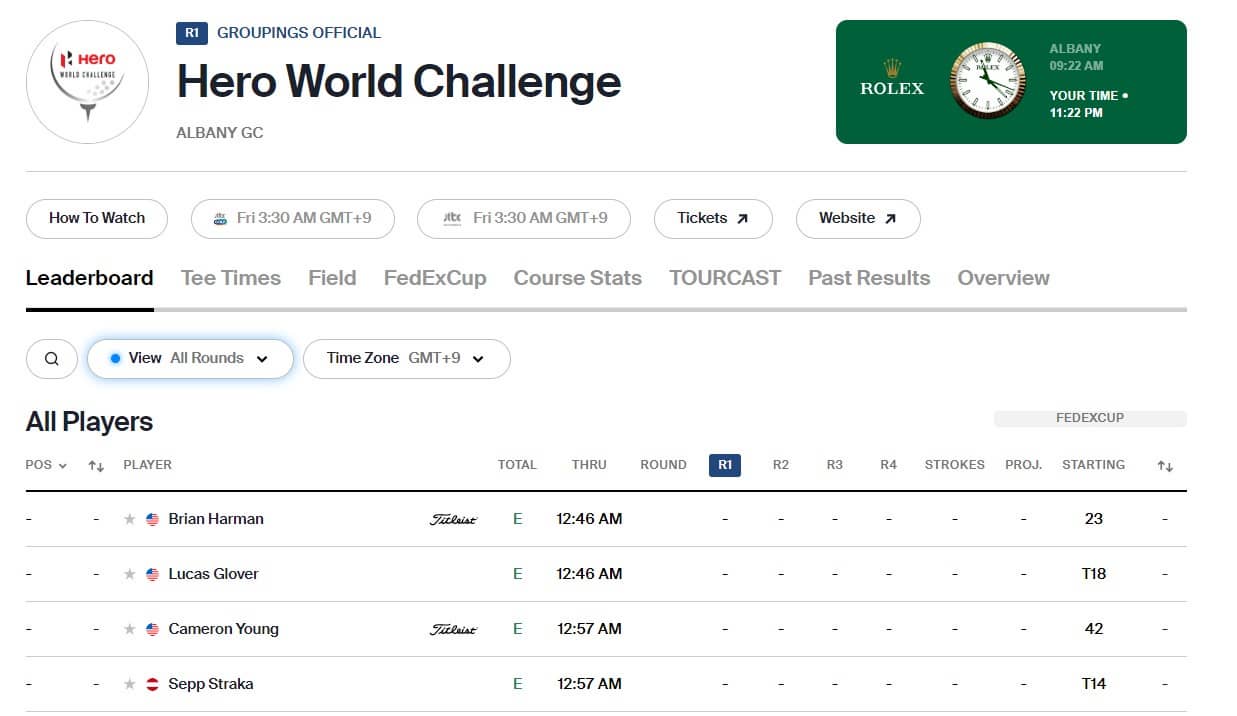
Task: Star Cameron Young as favorite
Action: pos(129,629)
